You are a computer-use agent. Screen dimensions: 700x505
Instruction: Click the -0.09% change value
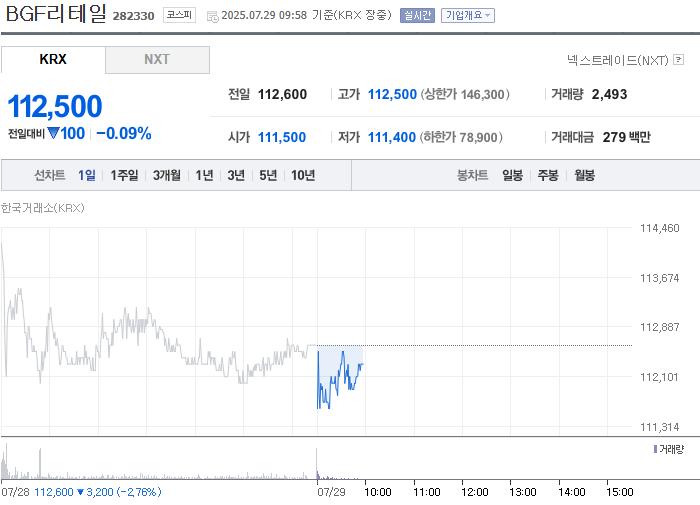tap(124, 134)
